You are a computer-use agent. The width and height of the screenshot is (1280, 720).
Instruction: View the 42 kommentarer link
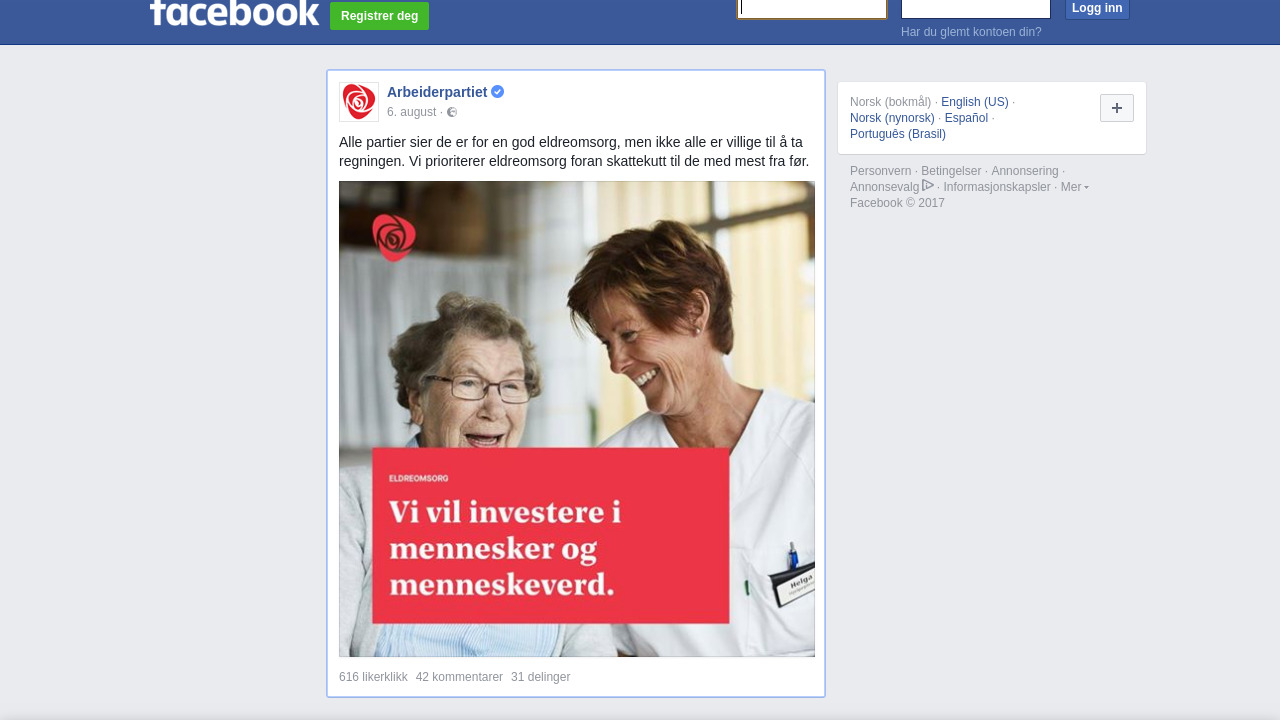459,677
